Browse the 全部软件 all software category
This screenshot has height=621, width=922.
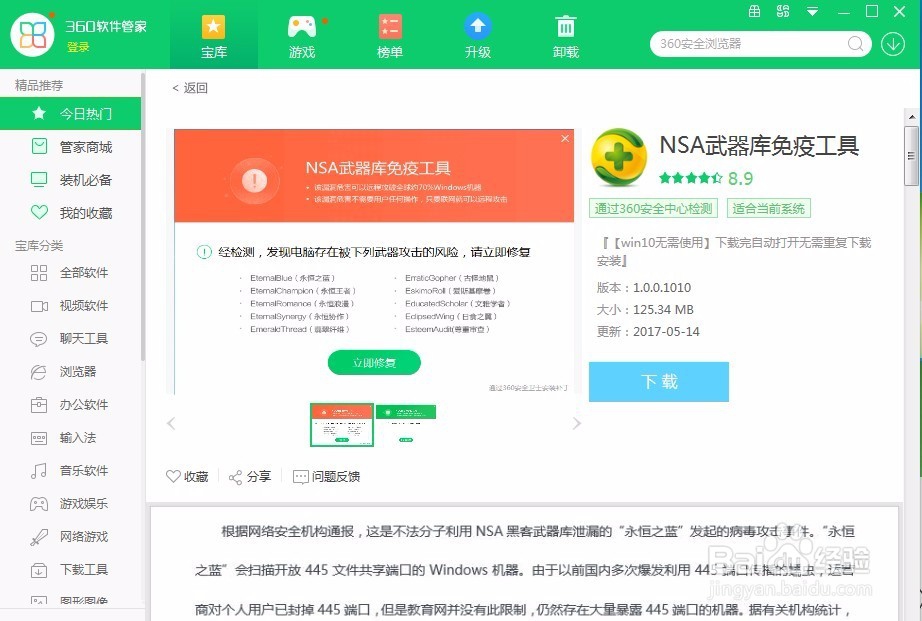pyautogui.click(x=85, y=272)
